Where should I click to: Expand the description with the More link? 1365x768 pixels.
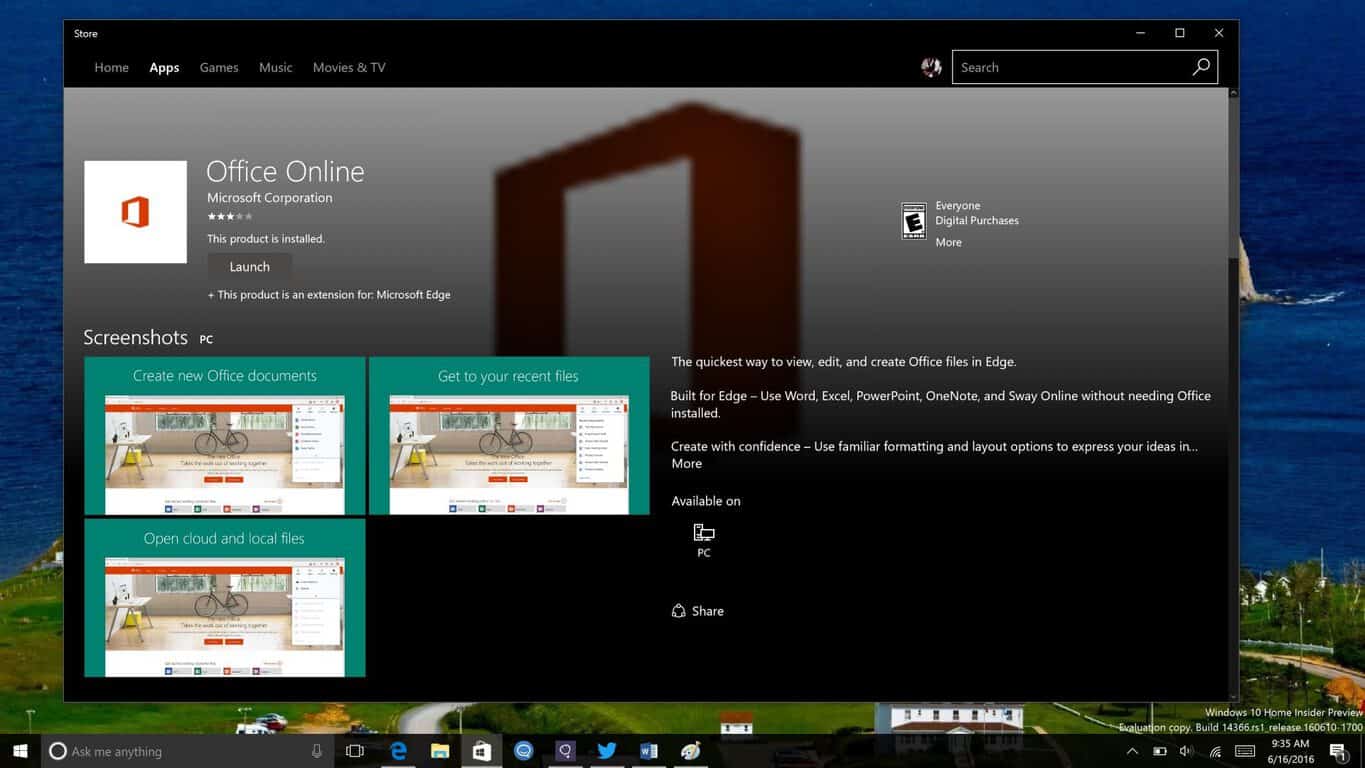pyautogui.click(x=686, y=464)
